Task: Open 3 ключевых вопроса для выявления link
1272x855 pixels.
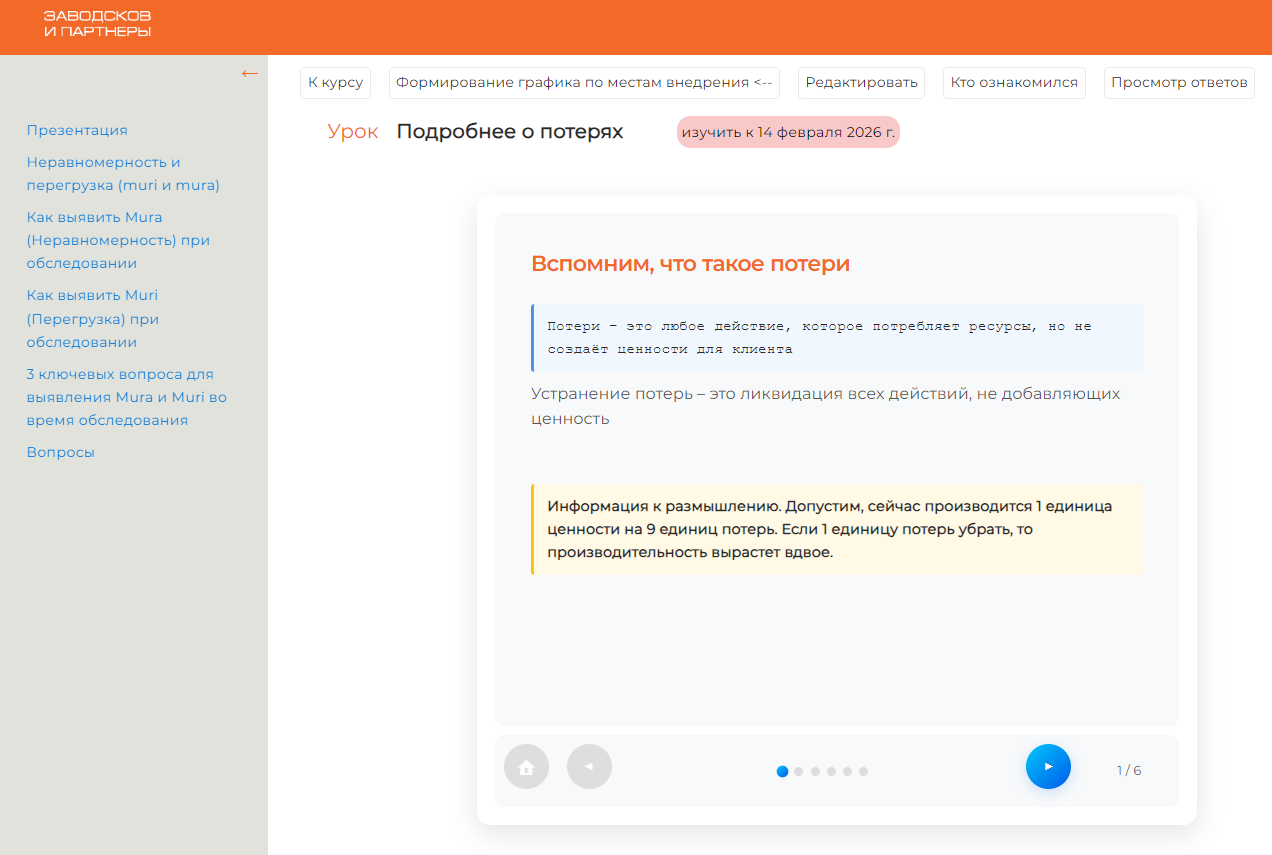Action: 127,397
